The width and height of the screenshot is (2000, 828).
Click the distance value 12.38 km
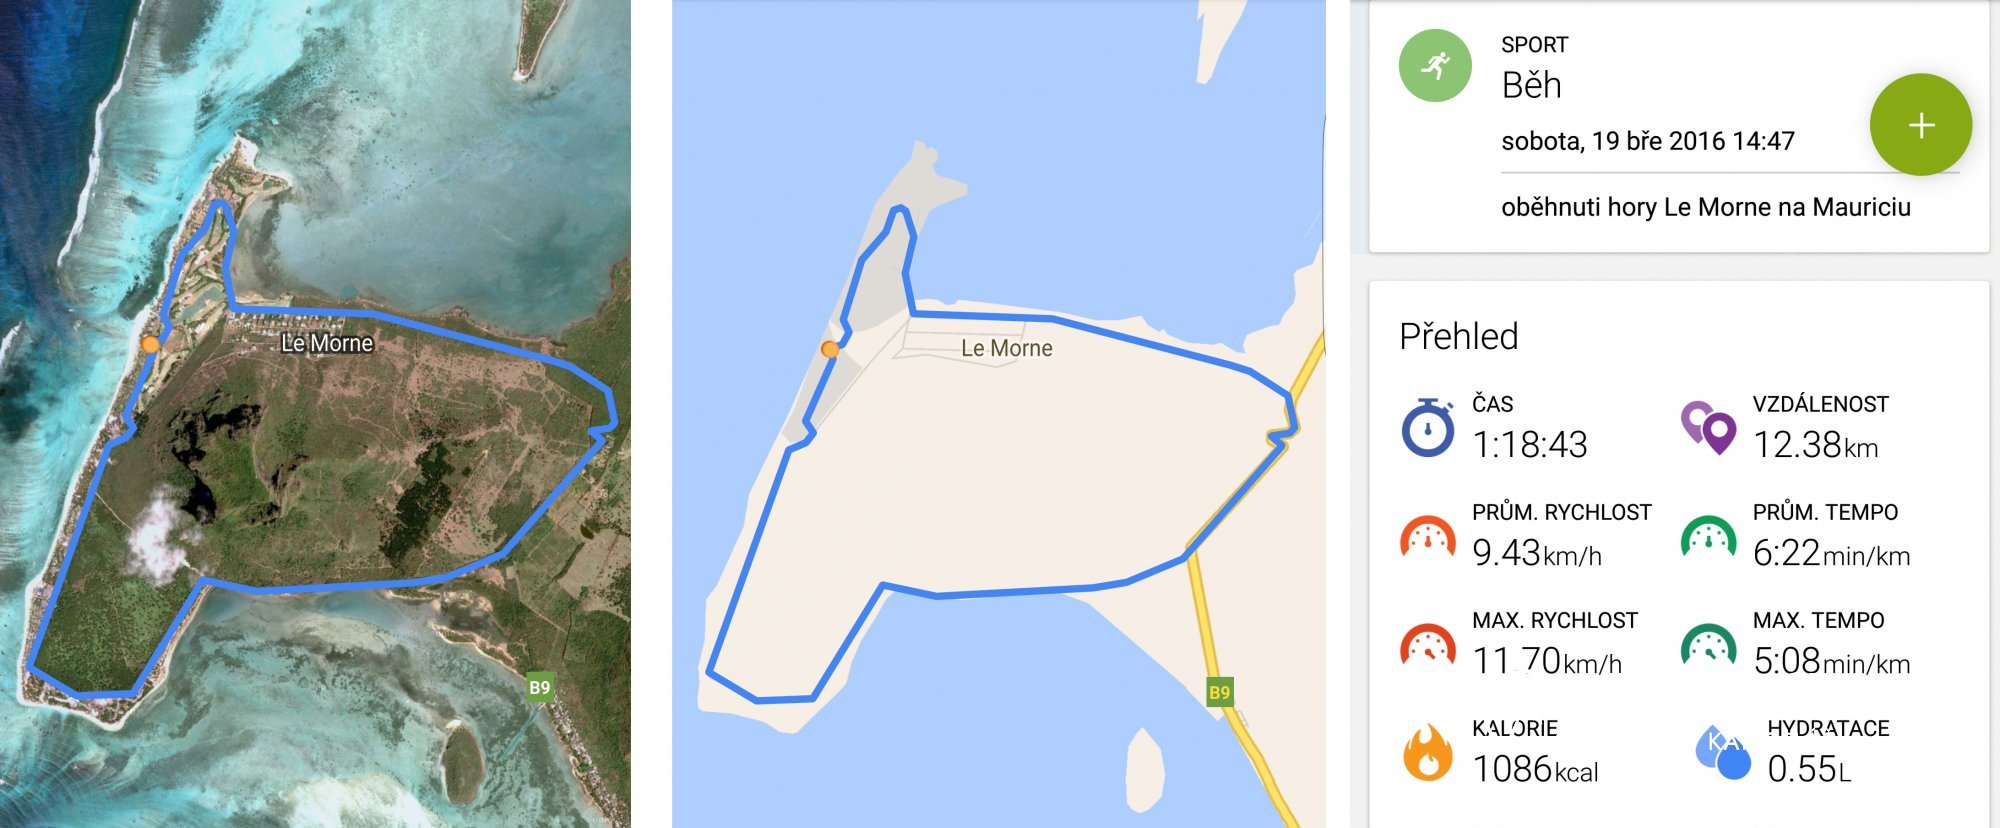pos(1815,445)
